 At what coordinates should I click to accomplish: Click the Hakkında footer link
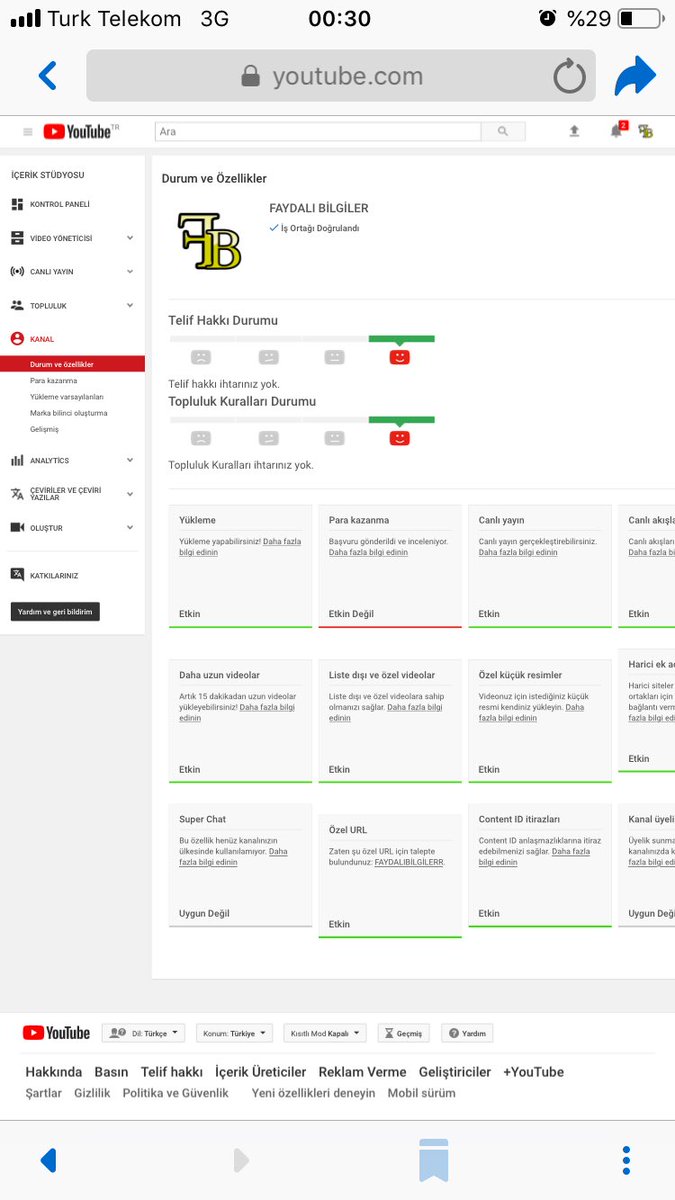[x=54, y=1071]
